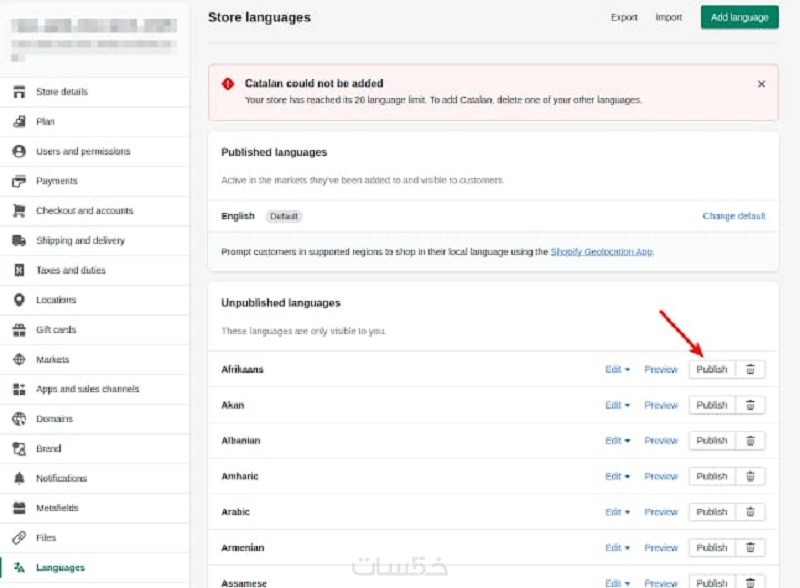The image size is (800, 588).
Task: Click Change default language link
Action: (x=734, y=216)
